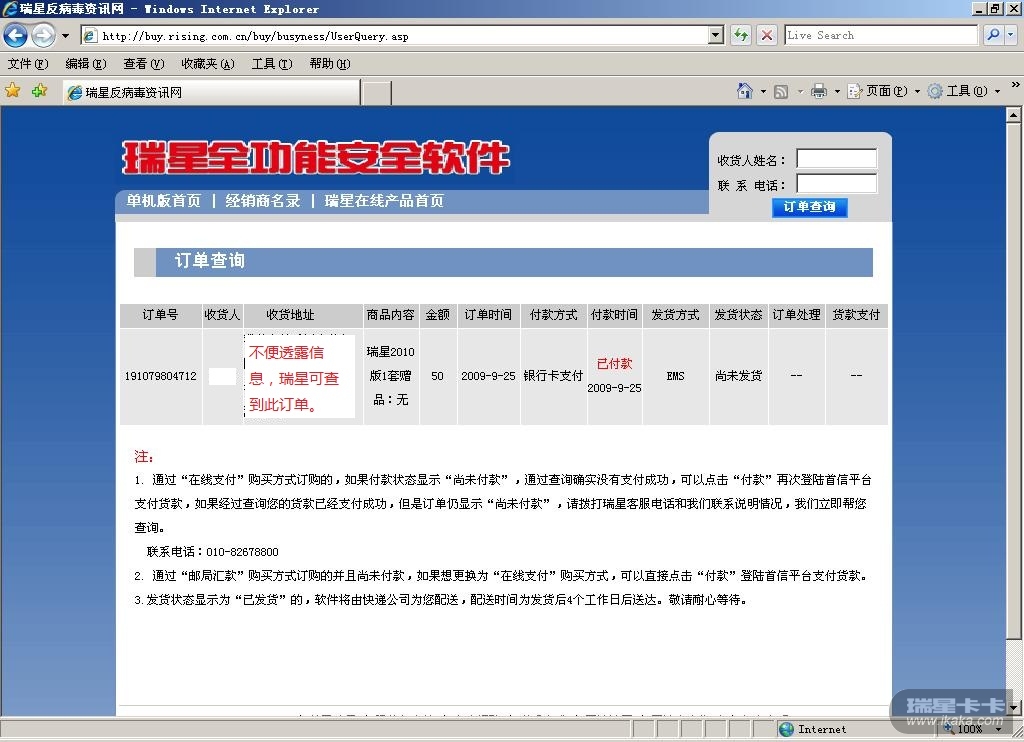Open the 工具(T) menu
Image resolution: width=1024 pixels, height=742 pixels.
point(272,63)
